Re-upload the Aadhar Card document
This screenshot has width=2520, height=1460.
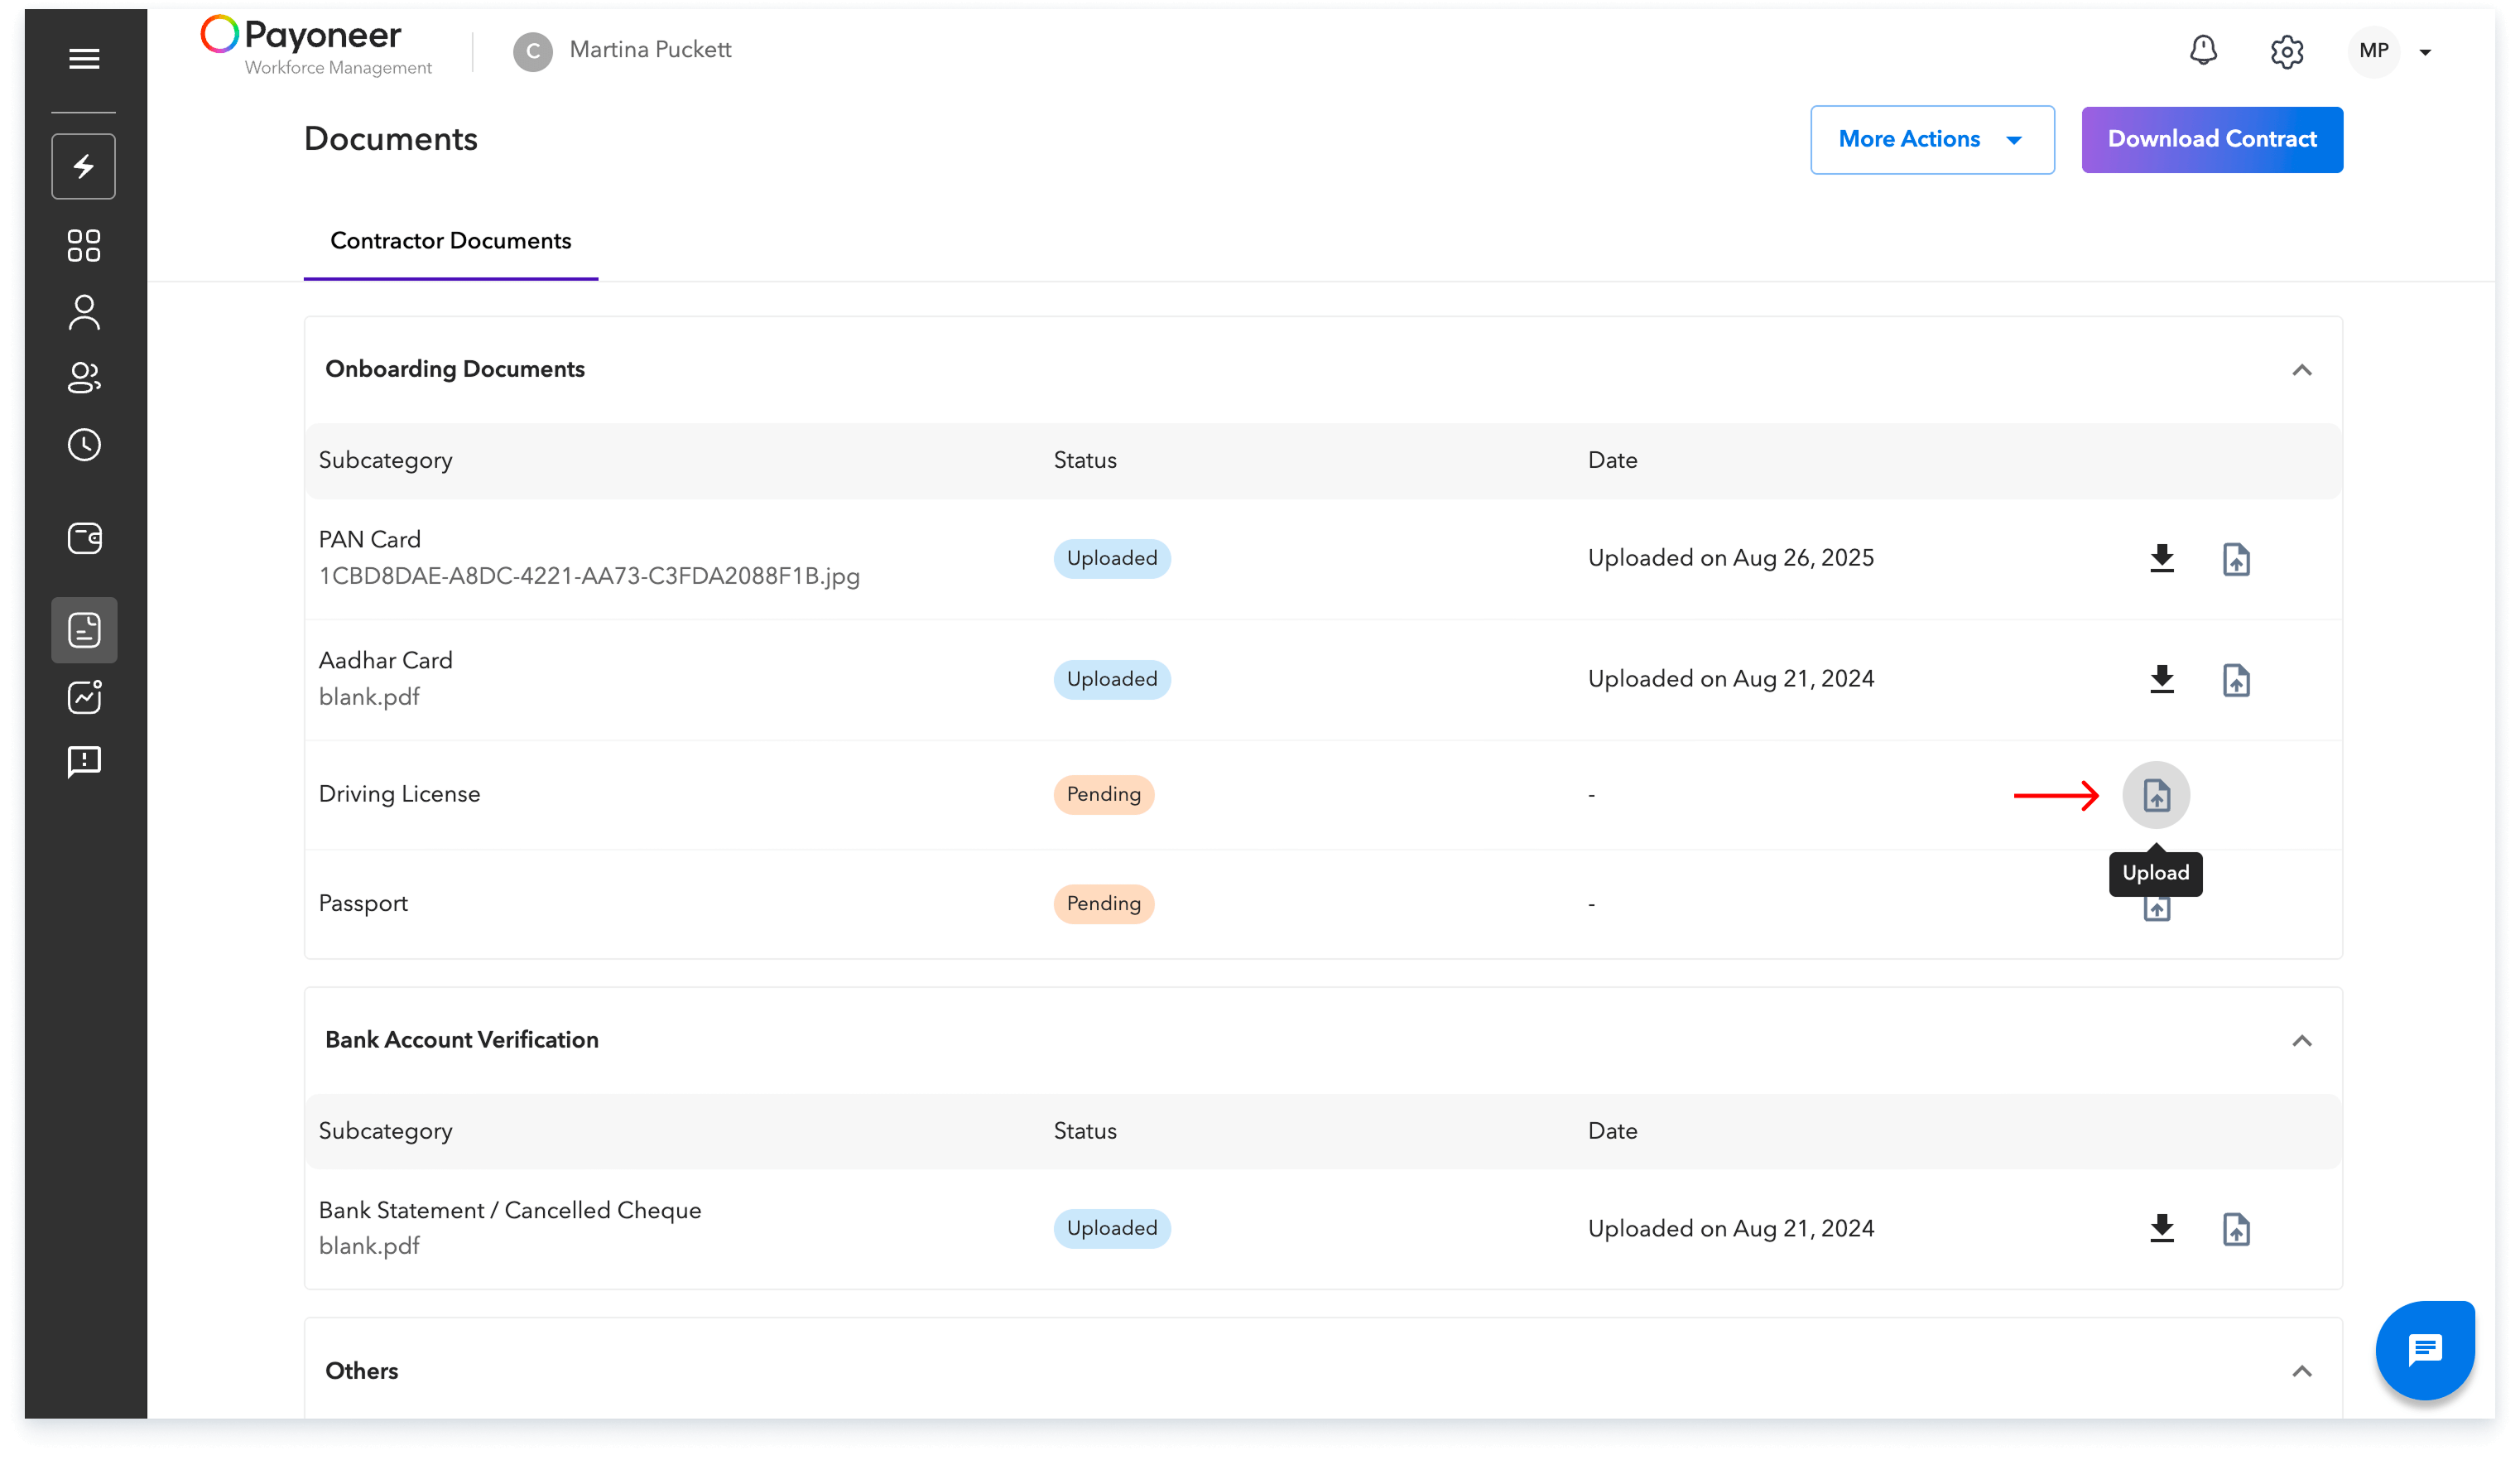coord(2236,680)
